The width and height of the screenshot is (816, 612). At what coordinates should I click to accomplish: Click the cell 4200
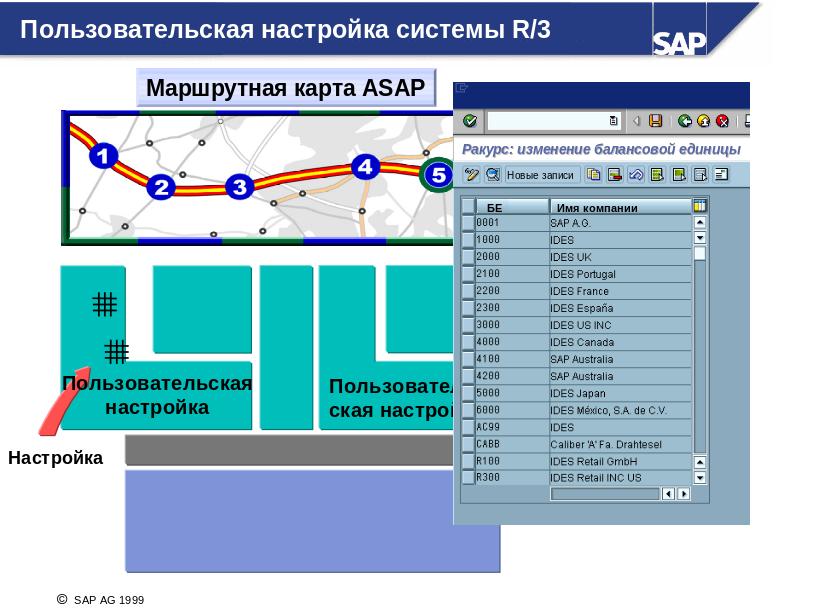[x=512, y=376]
